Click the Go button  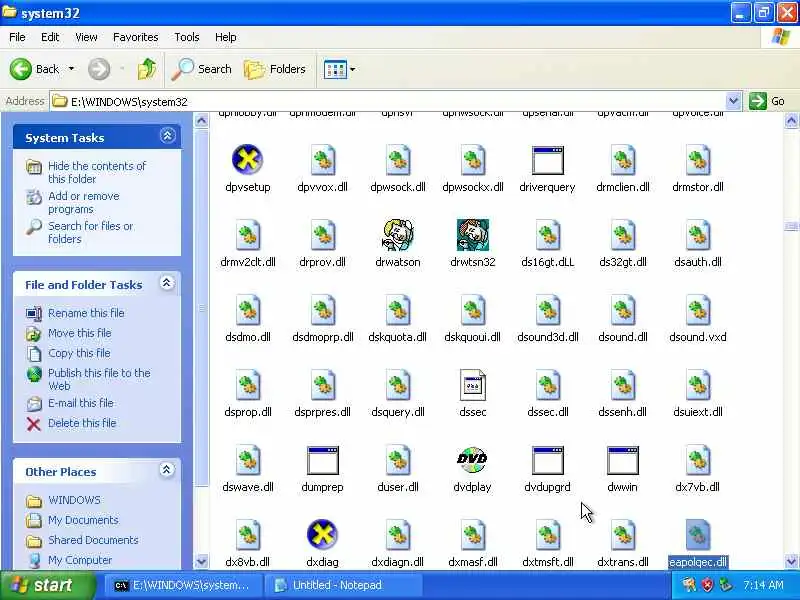[x=767, y=101]
